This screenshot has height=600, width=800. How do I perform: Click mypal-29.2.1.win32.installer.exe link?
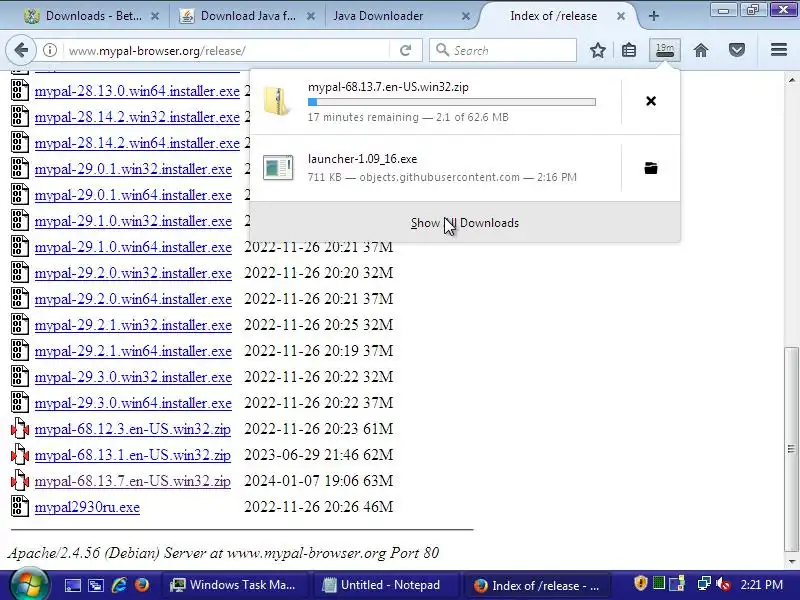coord(133,326)
